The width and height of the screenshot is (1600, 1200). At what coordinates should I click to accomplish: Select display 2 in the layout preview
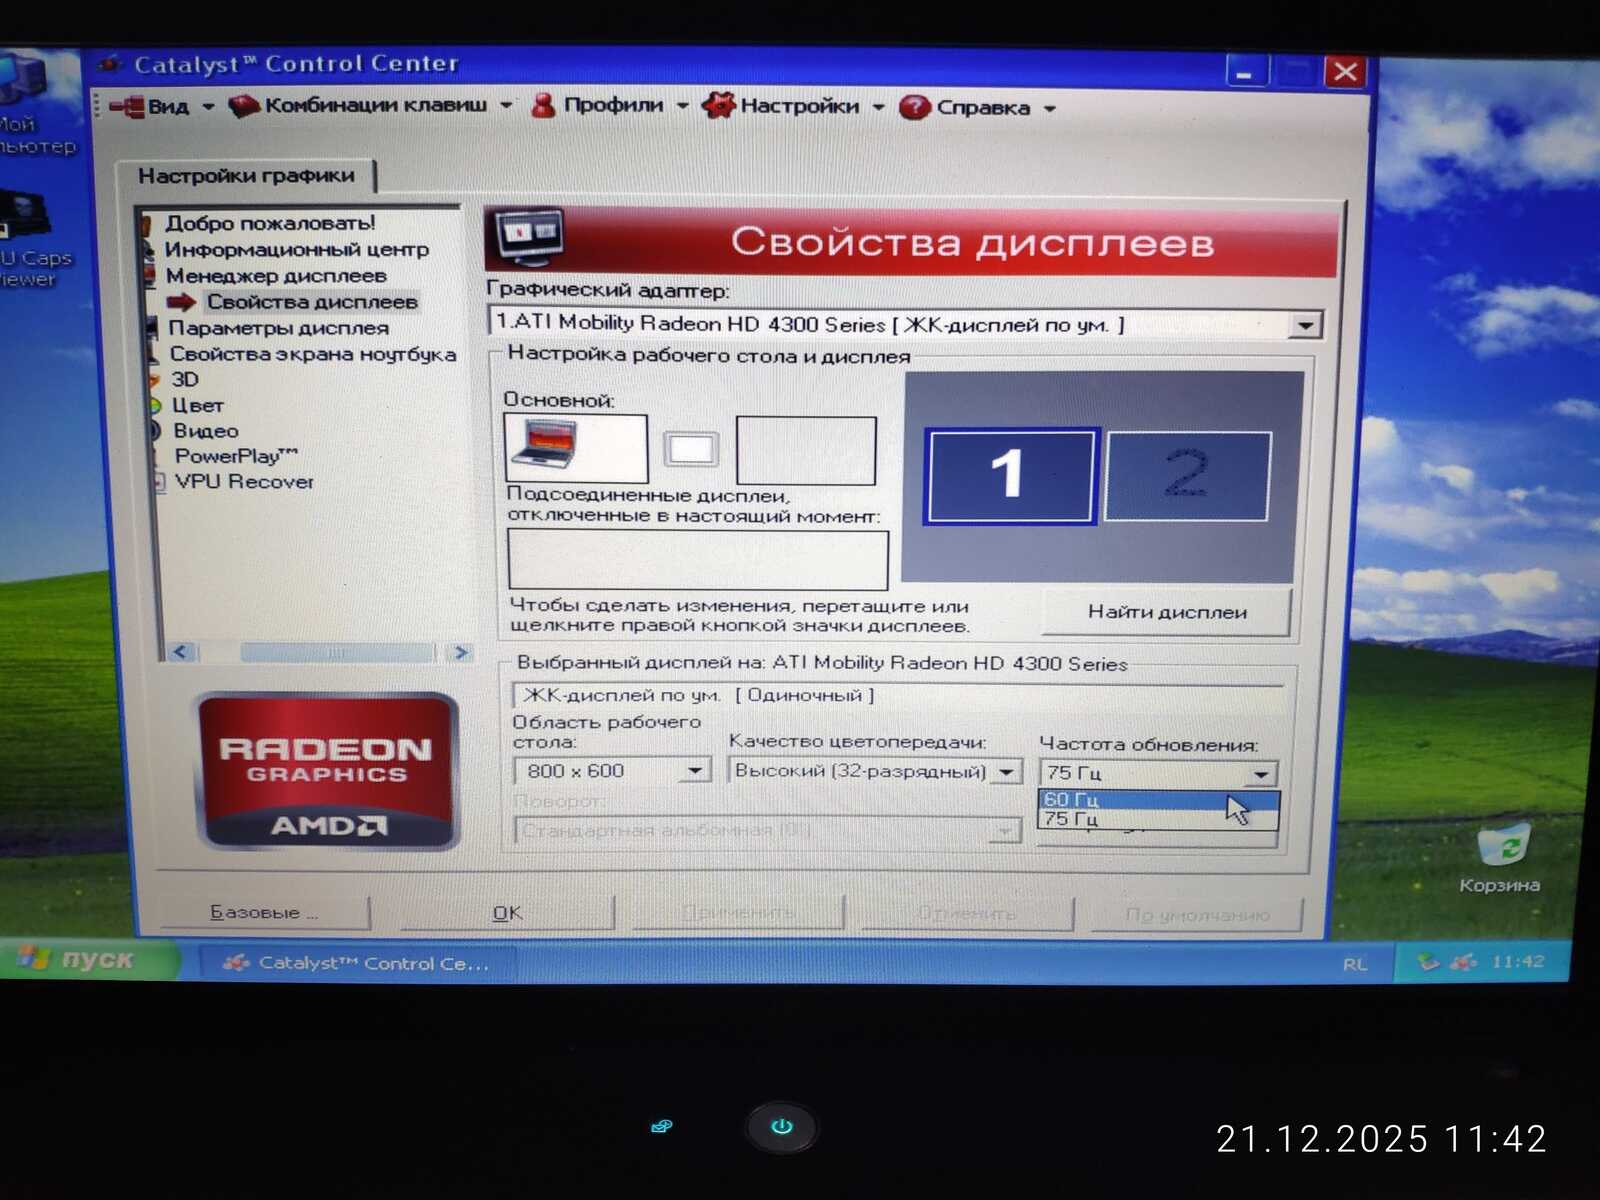1187,475
